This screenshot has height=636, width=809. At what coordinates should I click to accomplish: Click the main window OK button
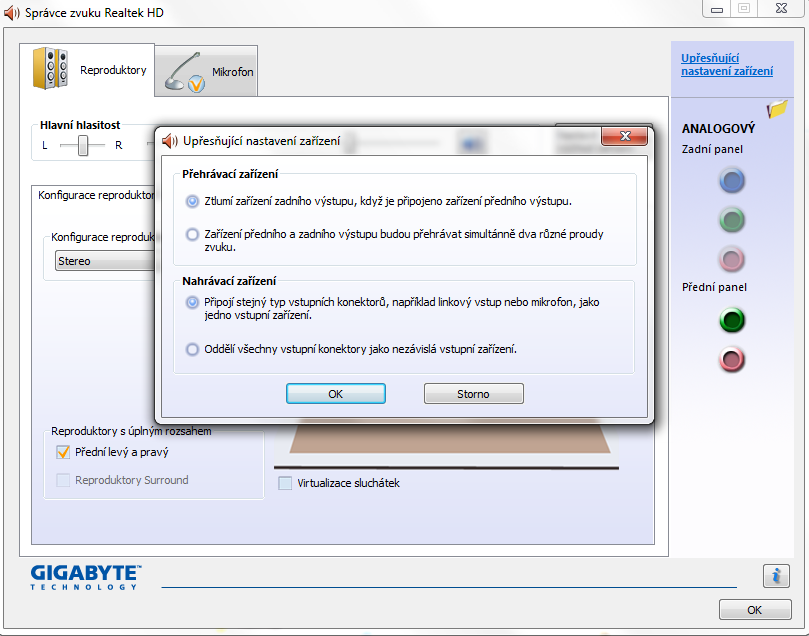coord(755,610)
